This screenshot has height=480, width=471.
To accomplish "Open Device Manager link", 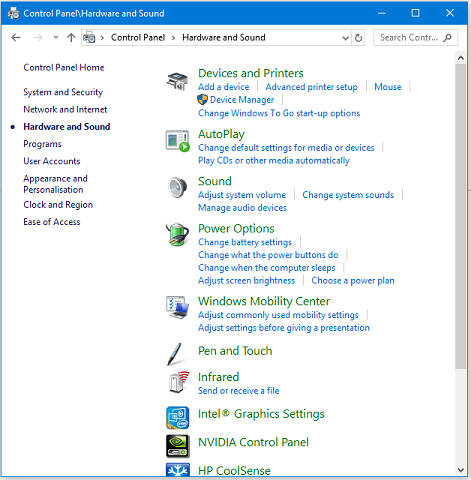I will 242,100.
